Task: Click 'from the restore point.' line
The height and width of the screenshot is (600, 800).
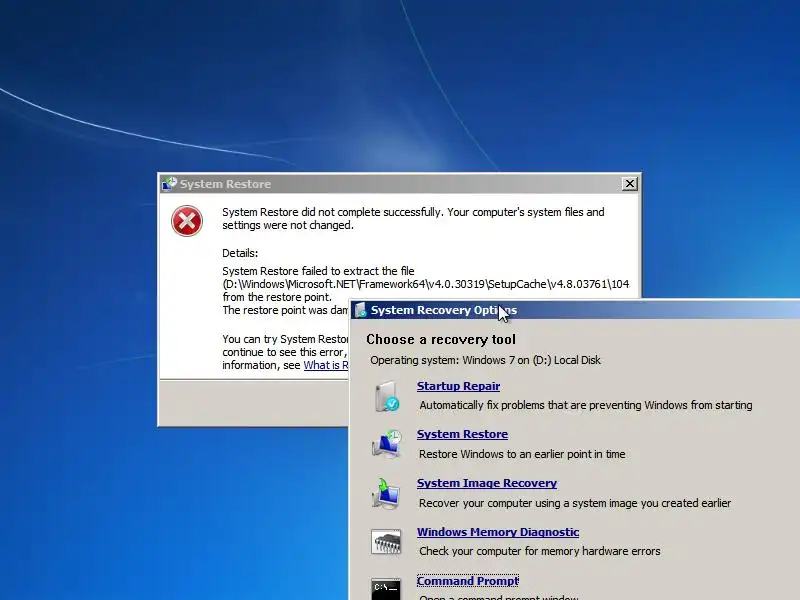Action: click(277, 297)
